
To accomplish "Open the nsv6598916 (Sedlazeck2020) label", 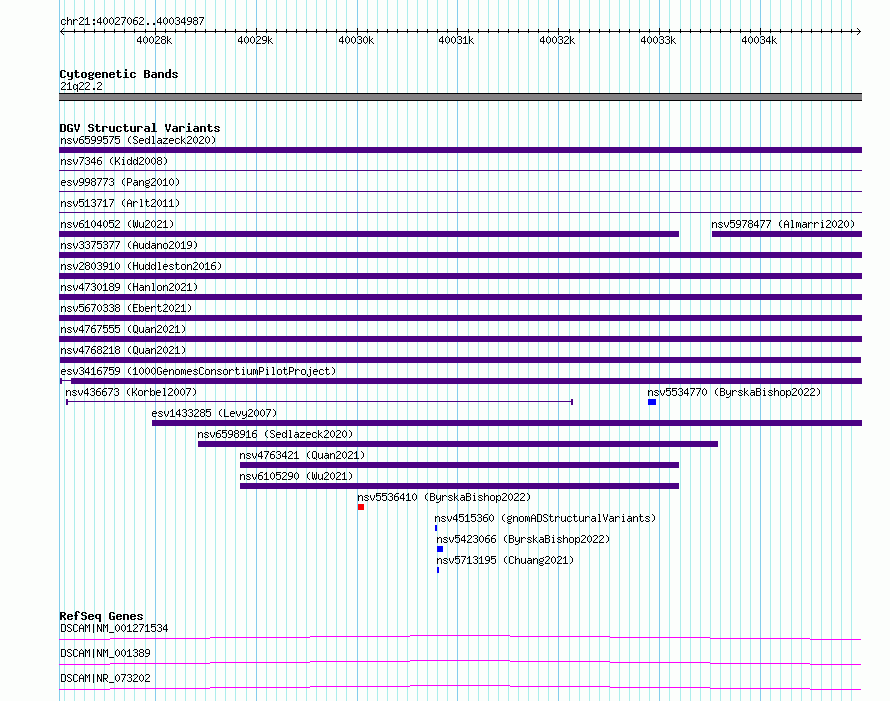I will tap(275, 434).
